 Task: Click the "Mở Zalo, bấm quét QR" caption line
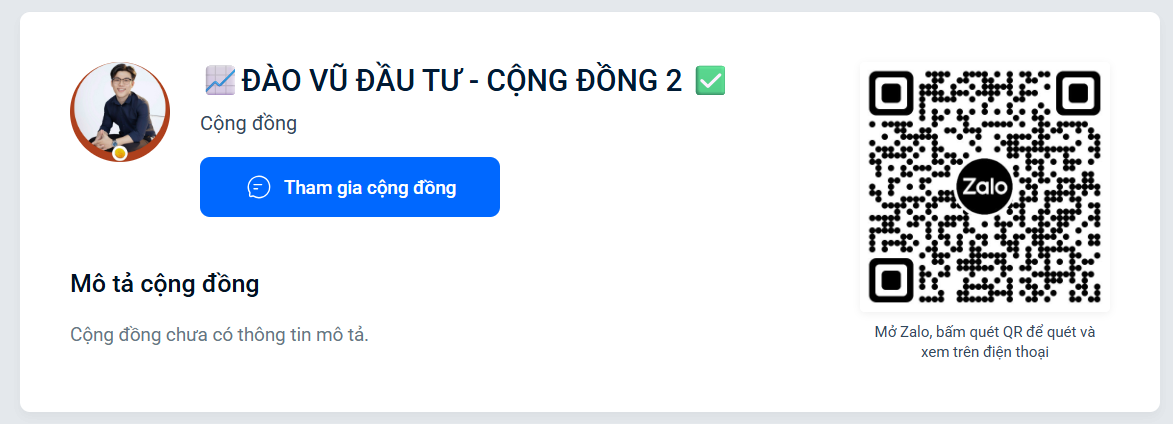[x=984, y=332]
